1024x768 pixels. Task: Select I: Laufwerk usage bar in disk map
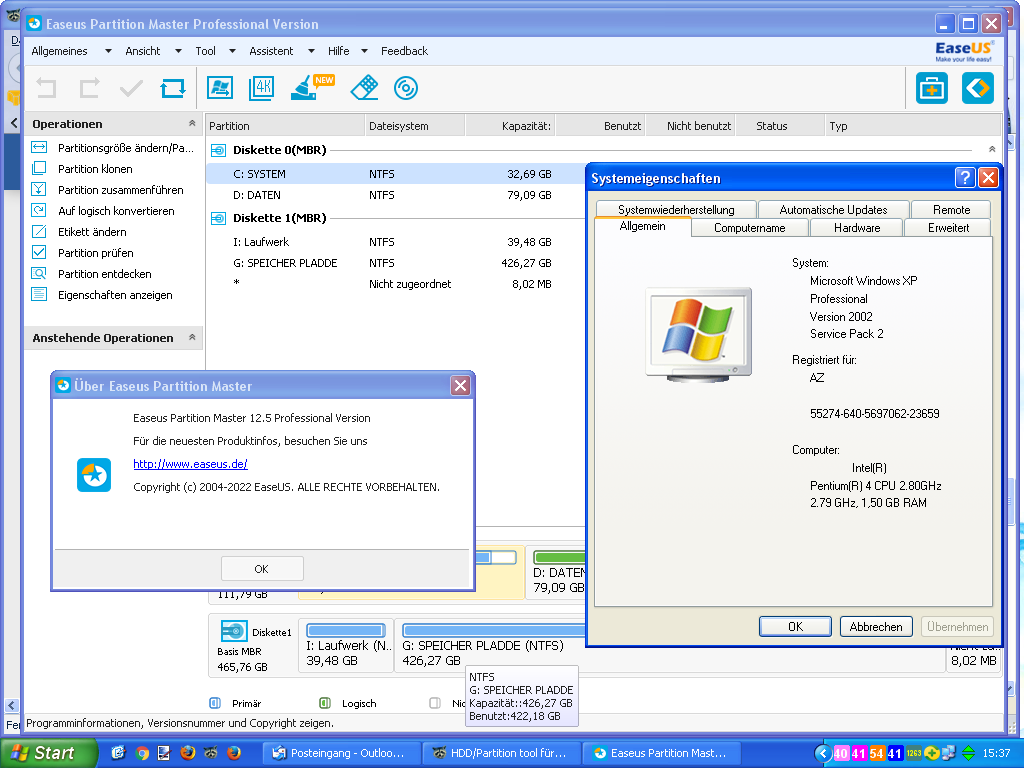tap(345, 630)
